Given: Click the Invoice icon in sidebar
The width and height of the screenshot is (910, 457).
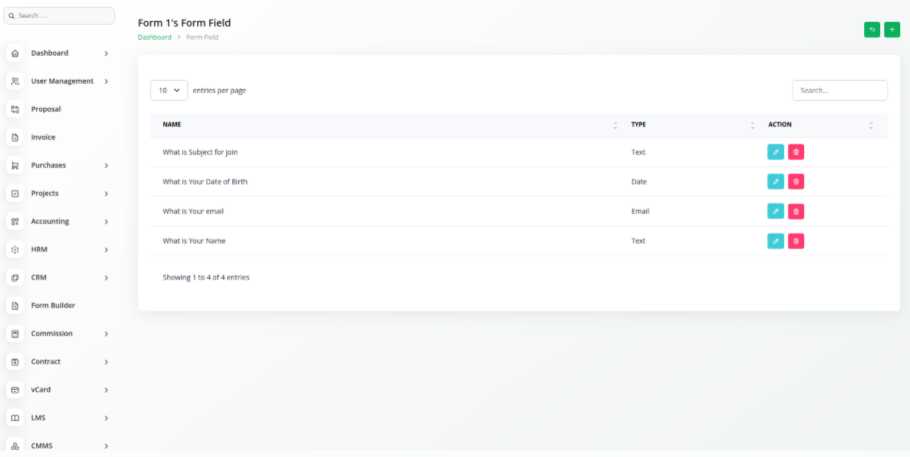Looking at the screenshot, I should (x=15, y=137).
